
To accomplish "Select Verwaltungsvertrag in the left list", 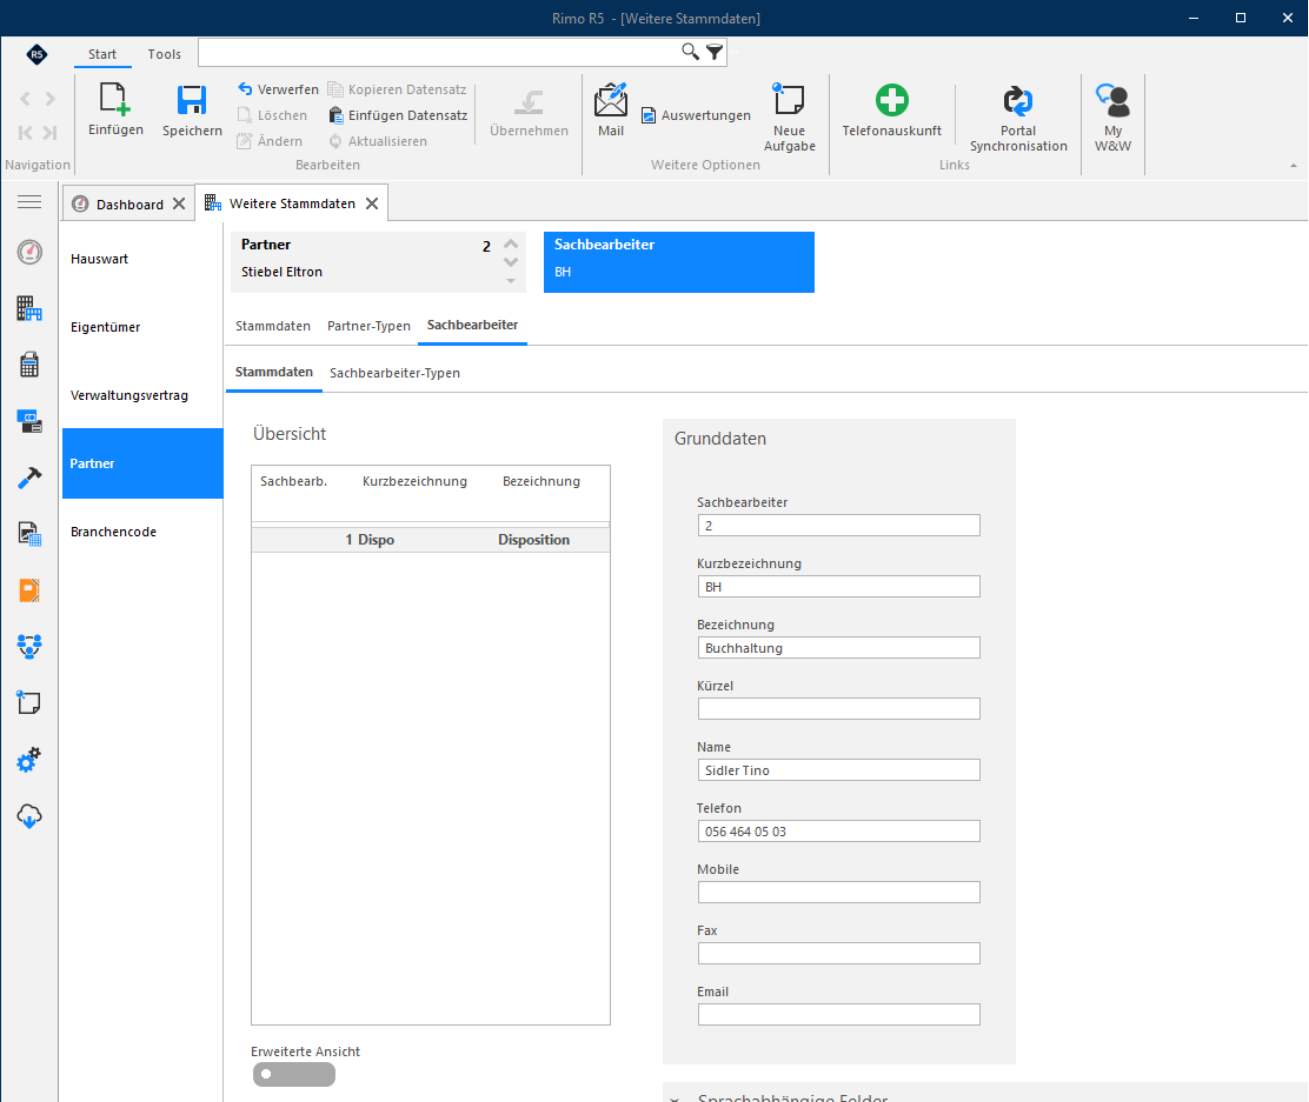I will 142,395.
